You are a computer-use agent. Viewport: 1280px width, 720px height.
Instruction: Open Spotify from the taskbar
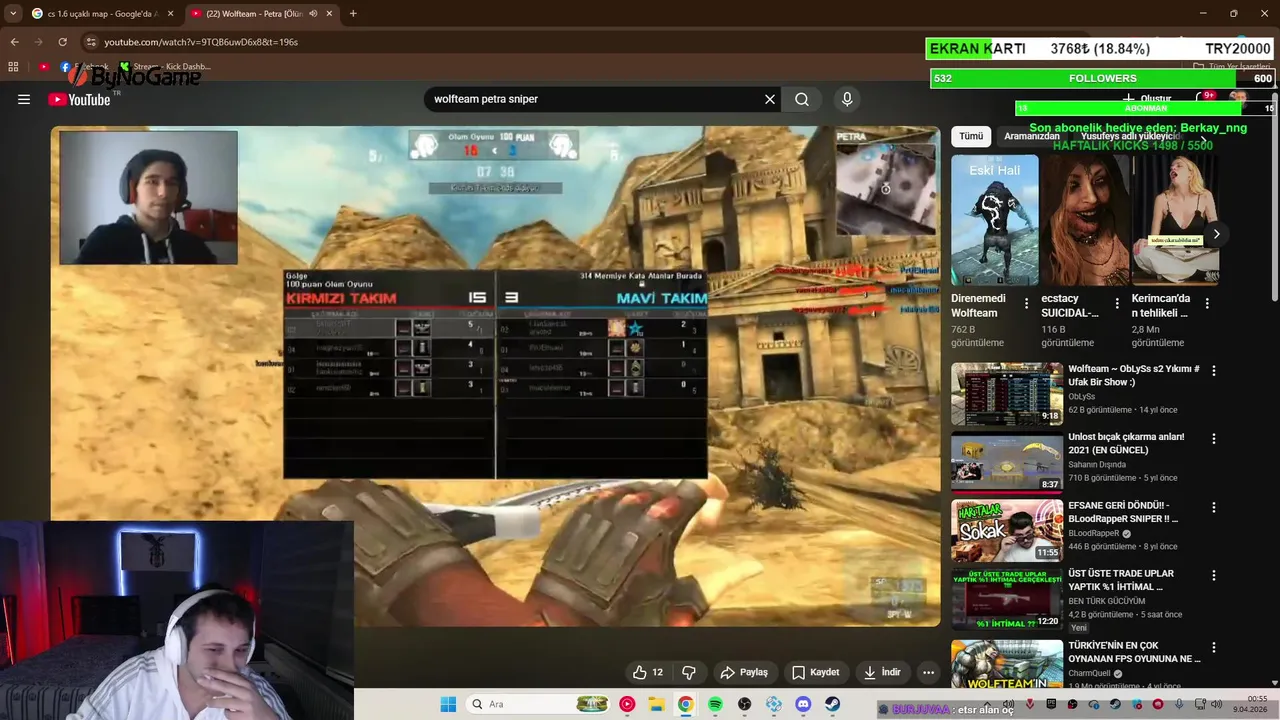click(x=715, y=704)
